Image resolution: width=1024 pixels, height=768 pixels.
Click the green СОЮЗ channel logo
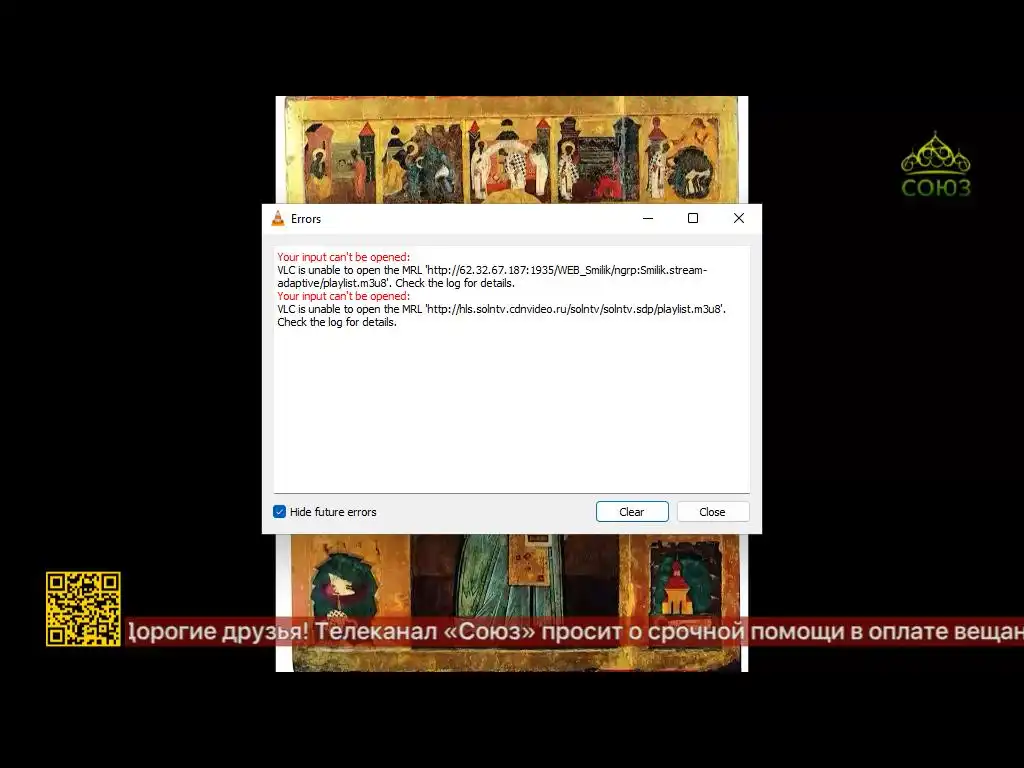(936, 165)
